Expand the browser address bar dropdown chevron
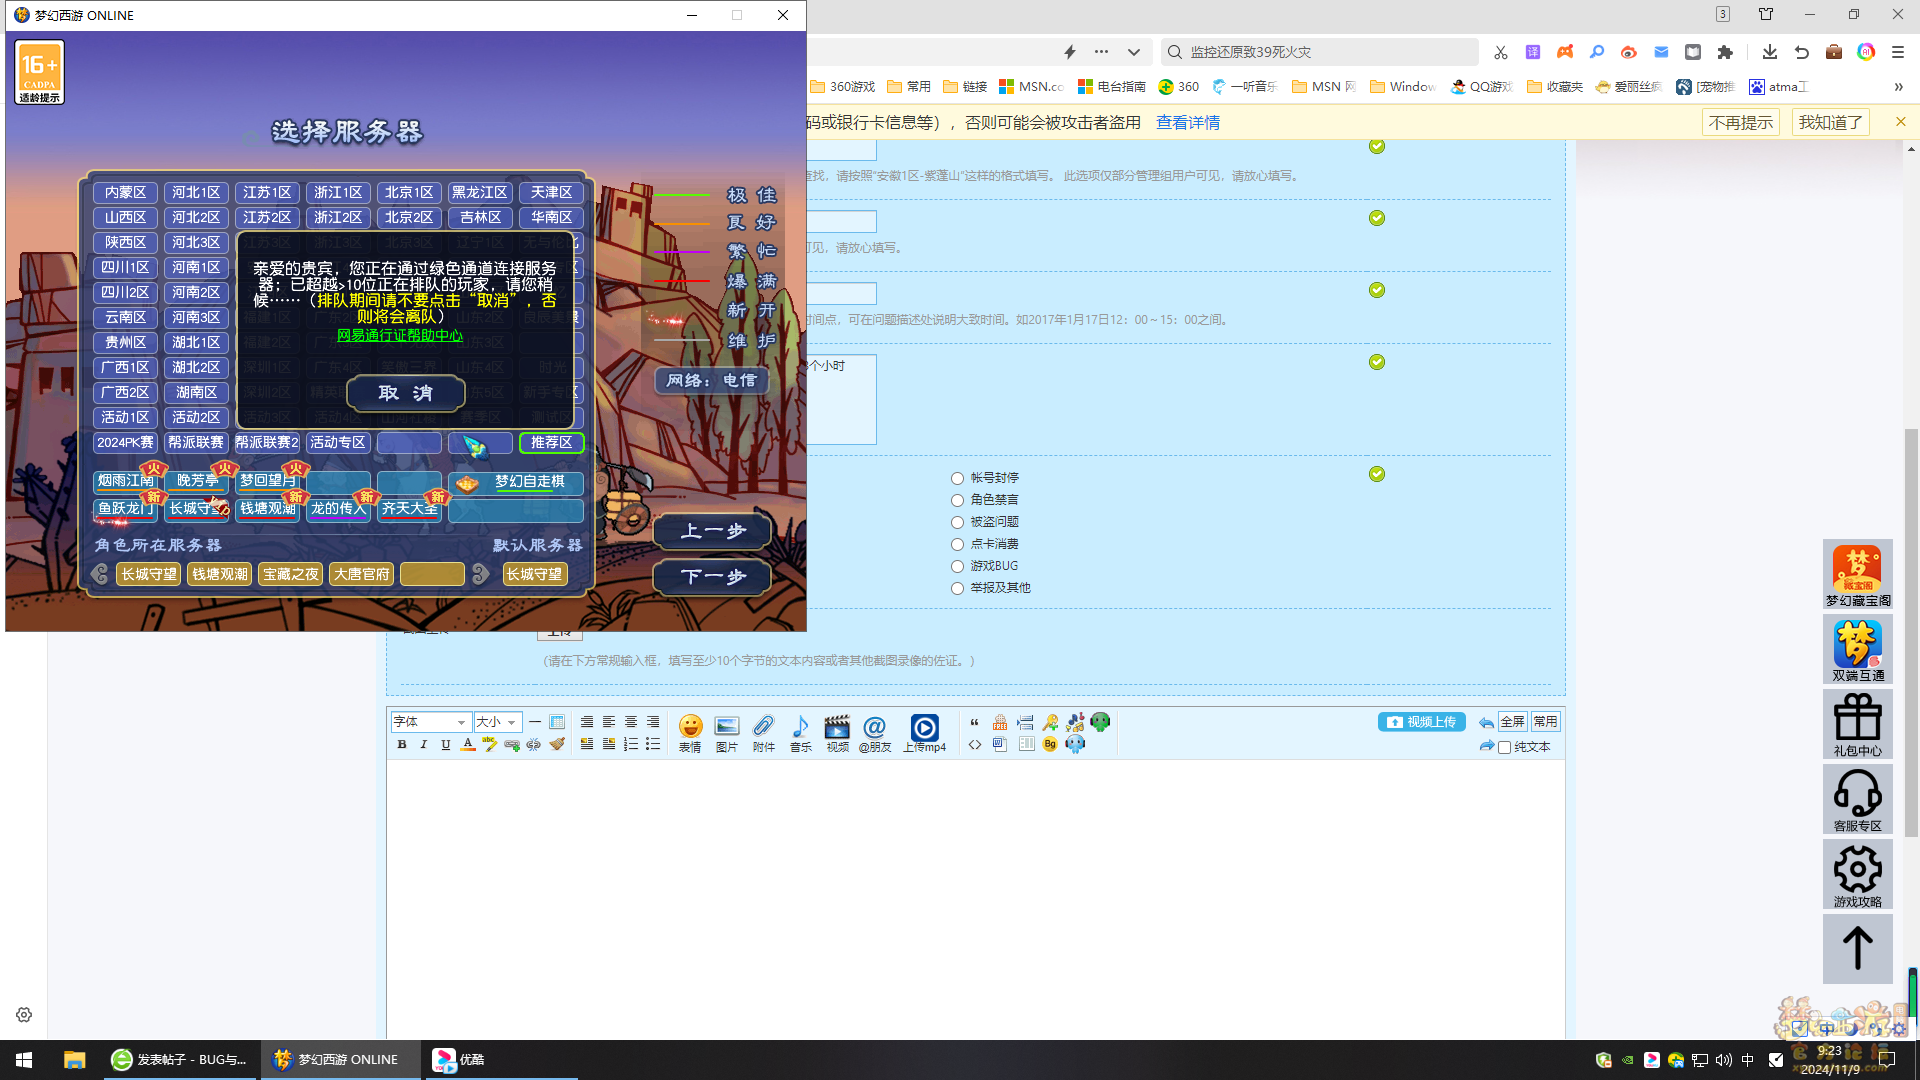Viewport: 1920px width, 1080px height. click(1133, 52)
